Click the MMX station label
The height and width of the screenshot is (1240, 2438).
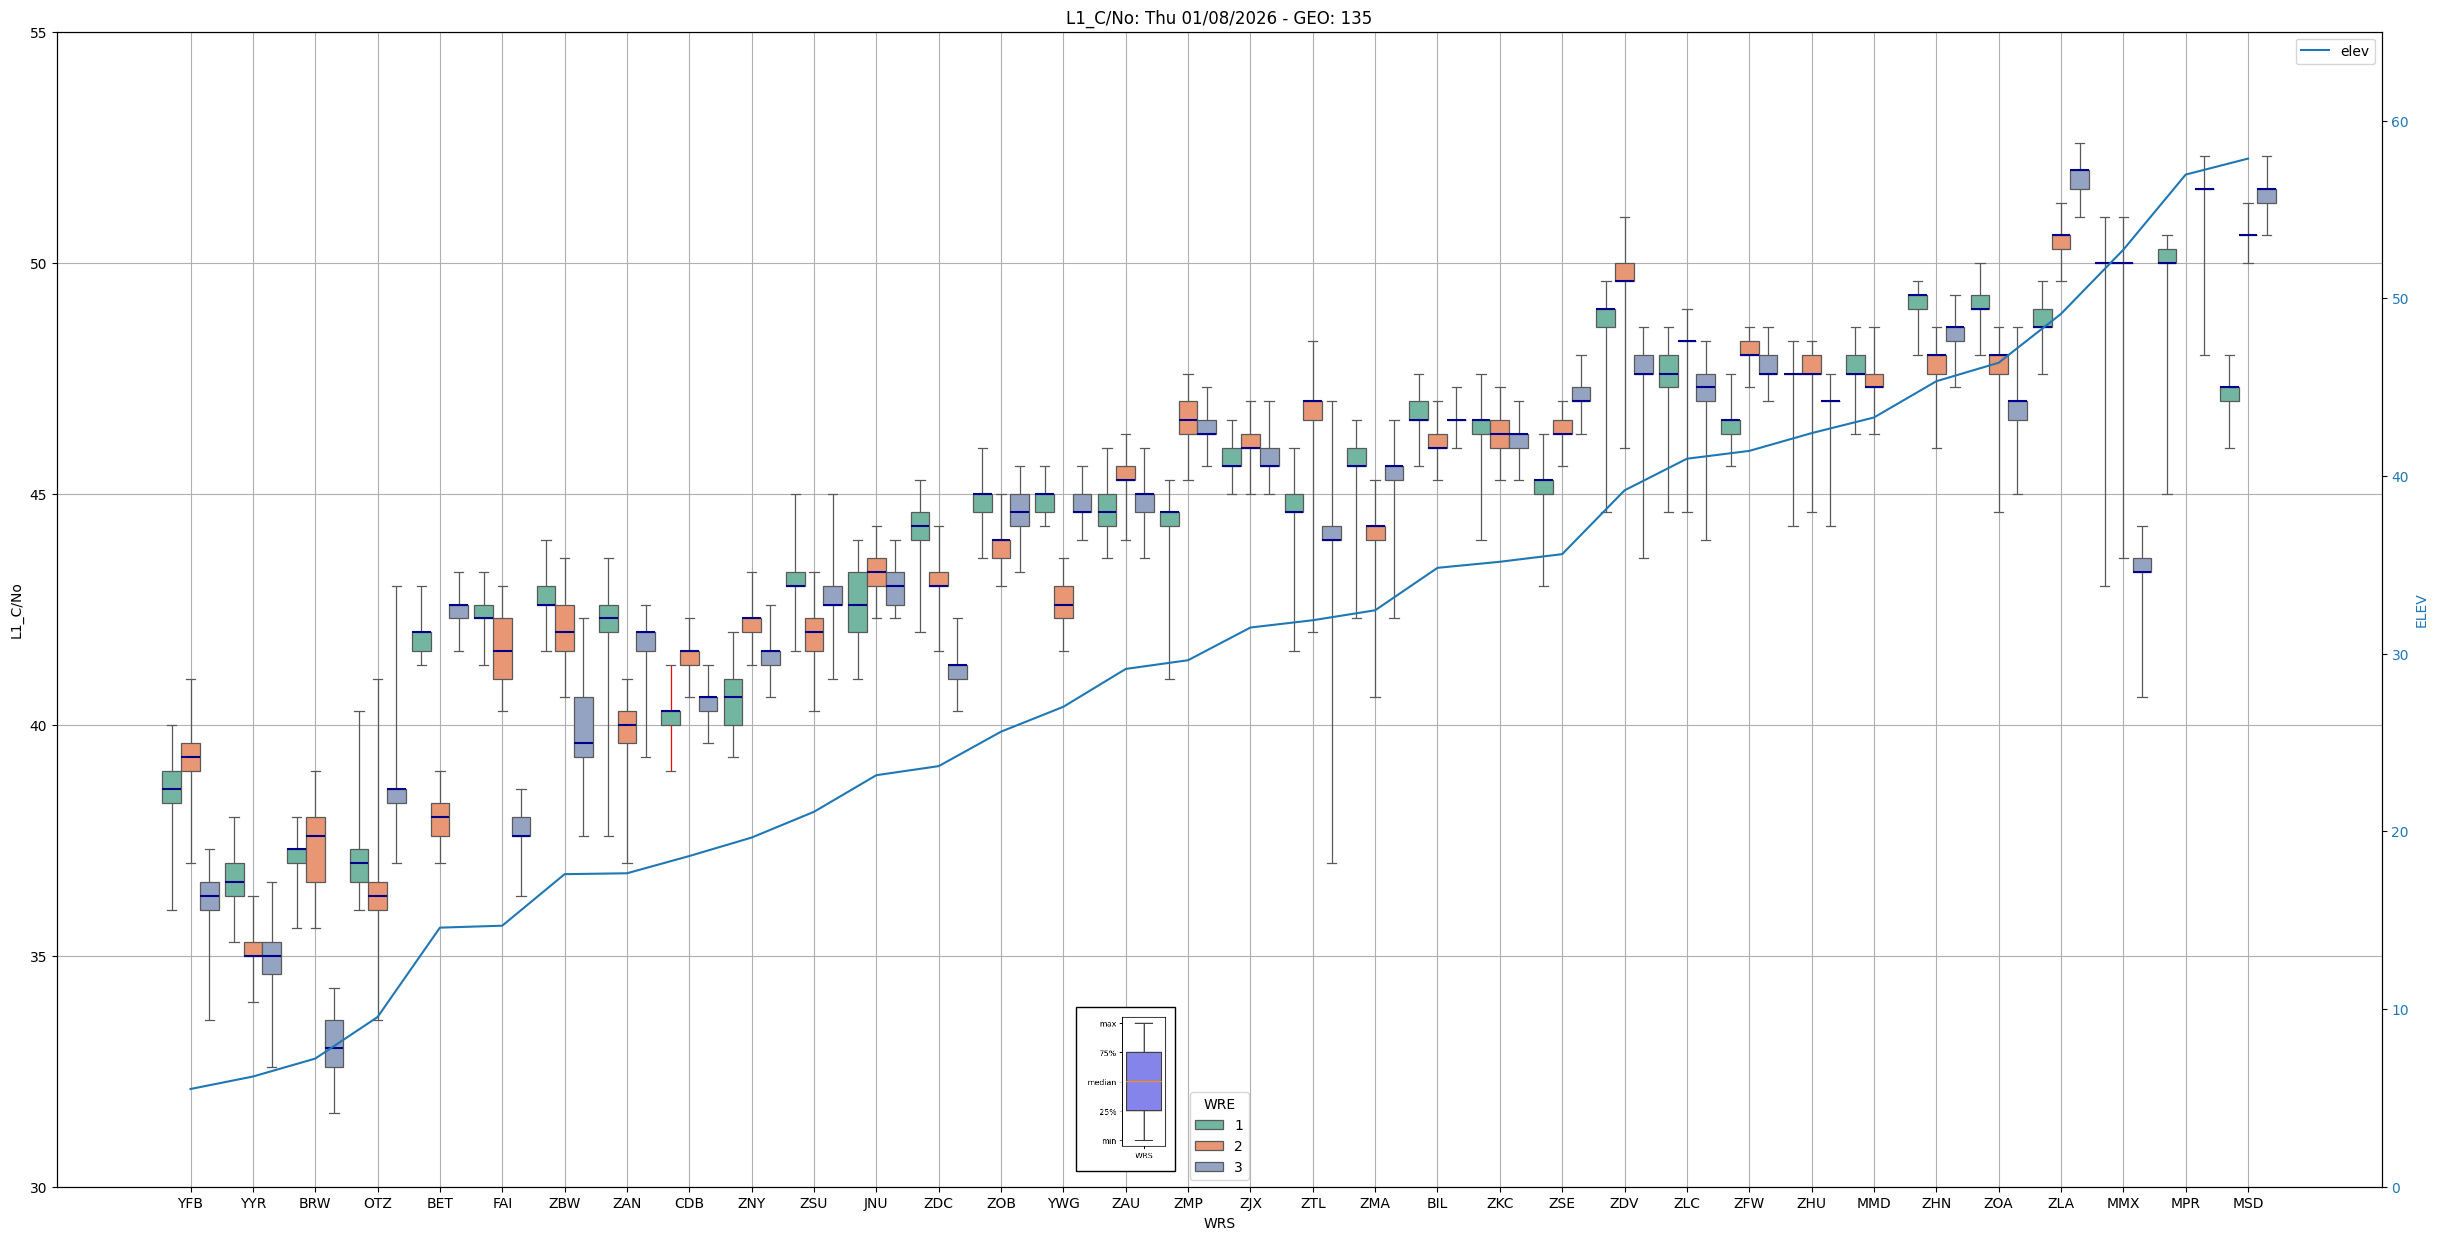2123,1203
